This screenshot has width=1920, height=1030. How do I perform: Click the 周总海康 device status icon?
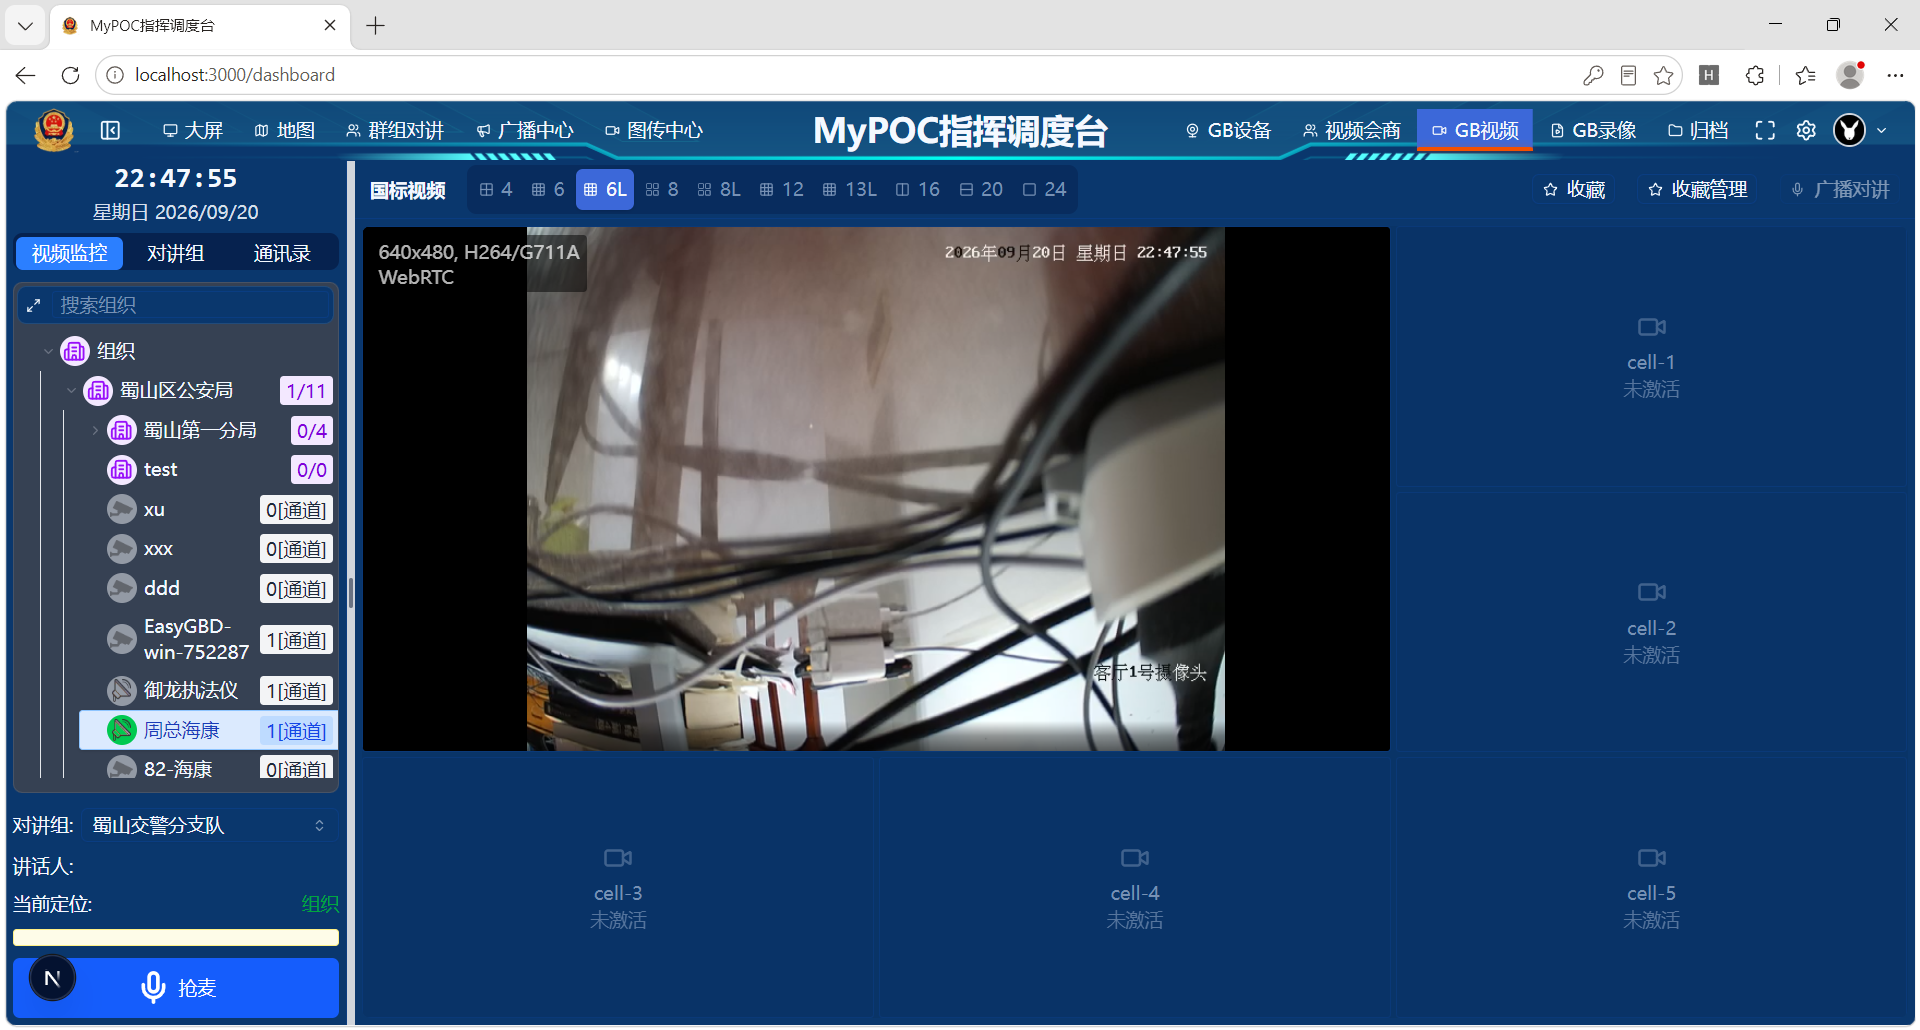[122, 730]
